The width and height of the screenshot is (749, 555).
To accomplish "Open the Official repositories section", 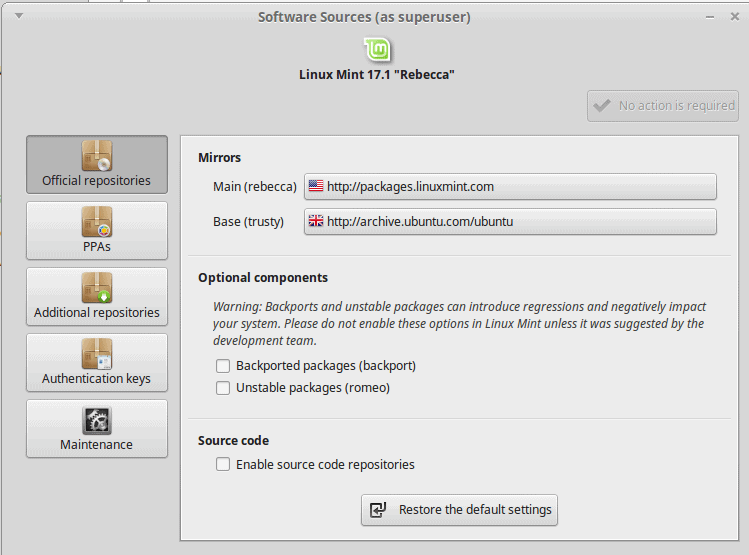I will 97,164.
